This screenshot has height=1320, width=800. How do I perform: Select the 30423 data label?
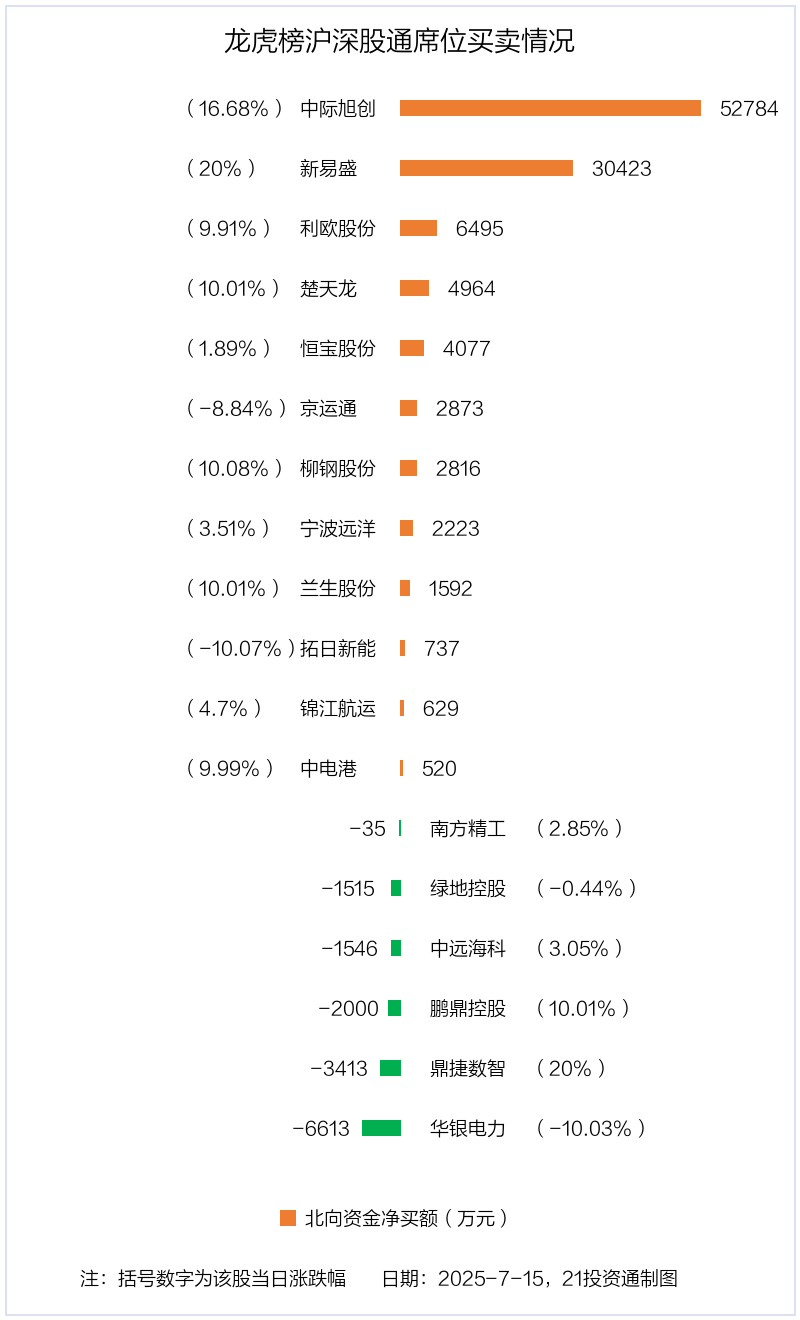[621, 169]
